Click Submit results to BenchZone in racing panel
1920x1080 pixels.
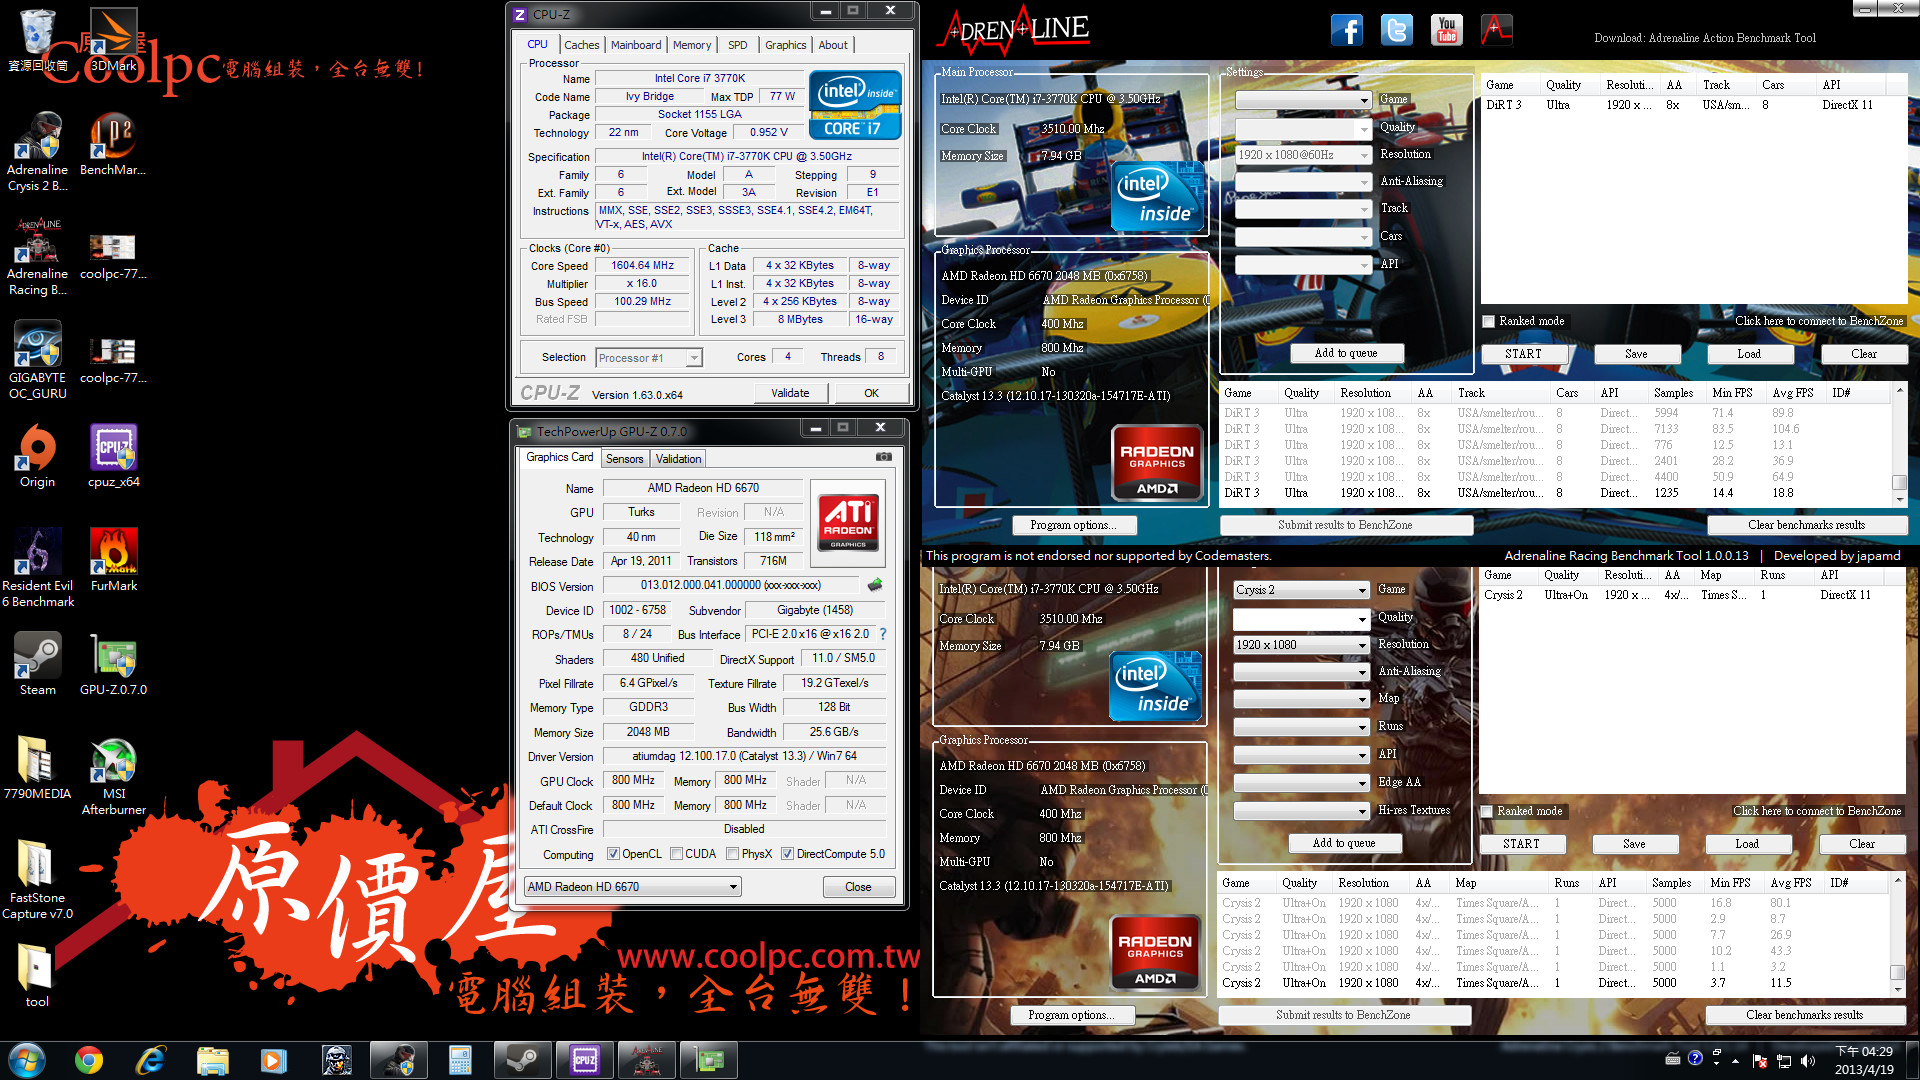pyautogui.click(x=1345, y=525)
